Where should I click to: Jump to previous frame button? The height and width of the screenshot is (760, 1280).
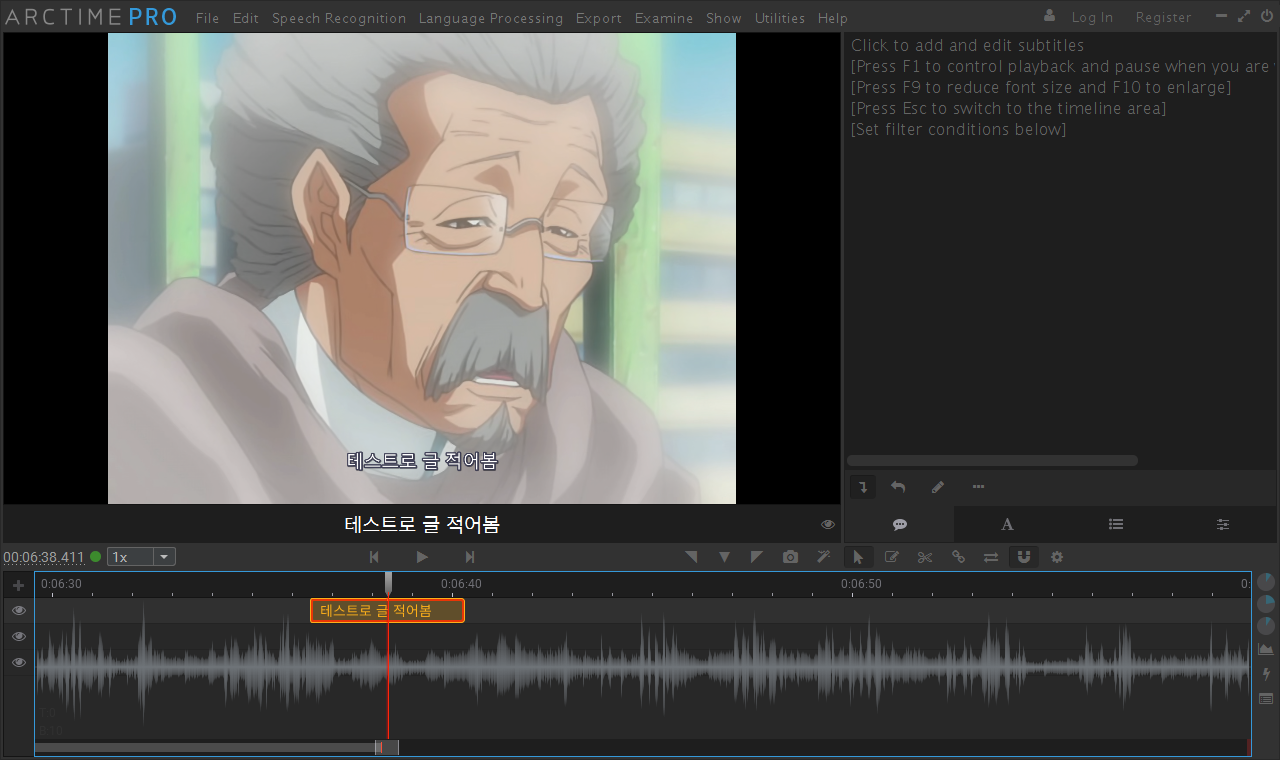(374, 557)
